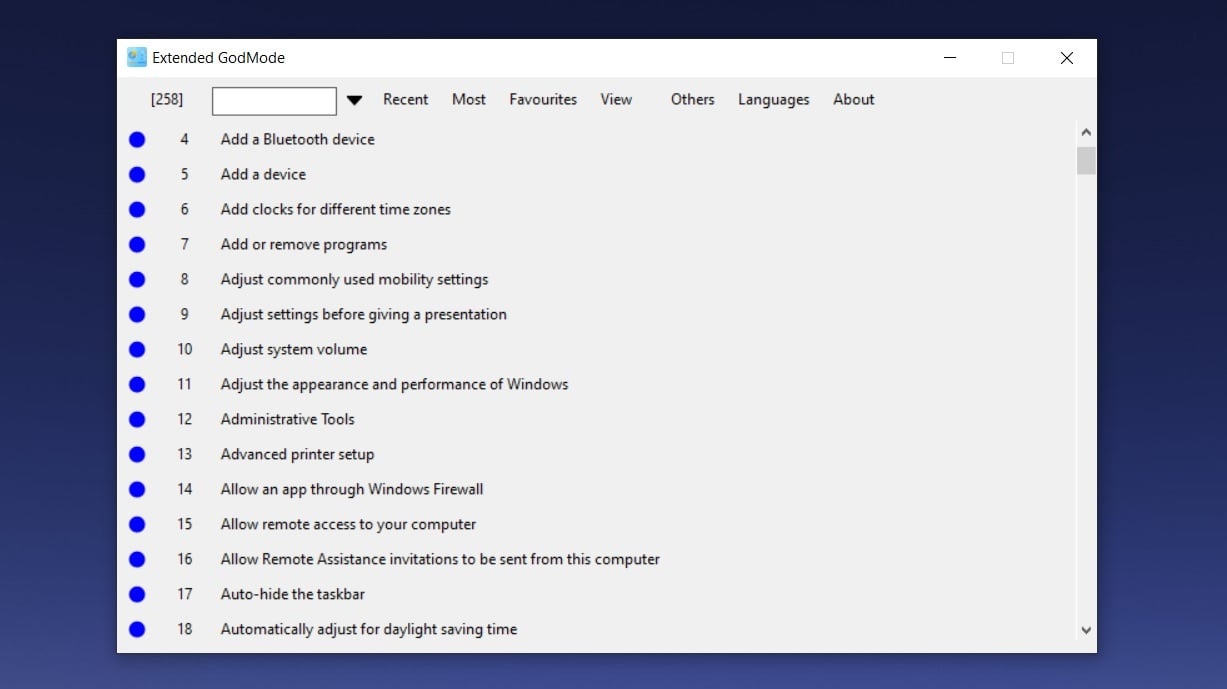
Task: Open the Others menu
Action: pos(692,99)
